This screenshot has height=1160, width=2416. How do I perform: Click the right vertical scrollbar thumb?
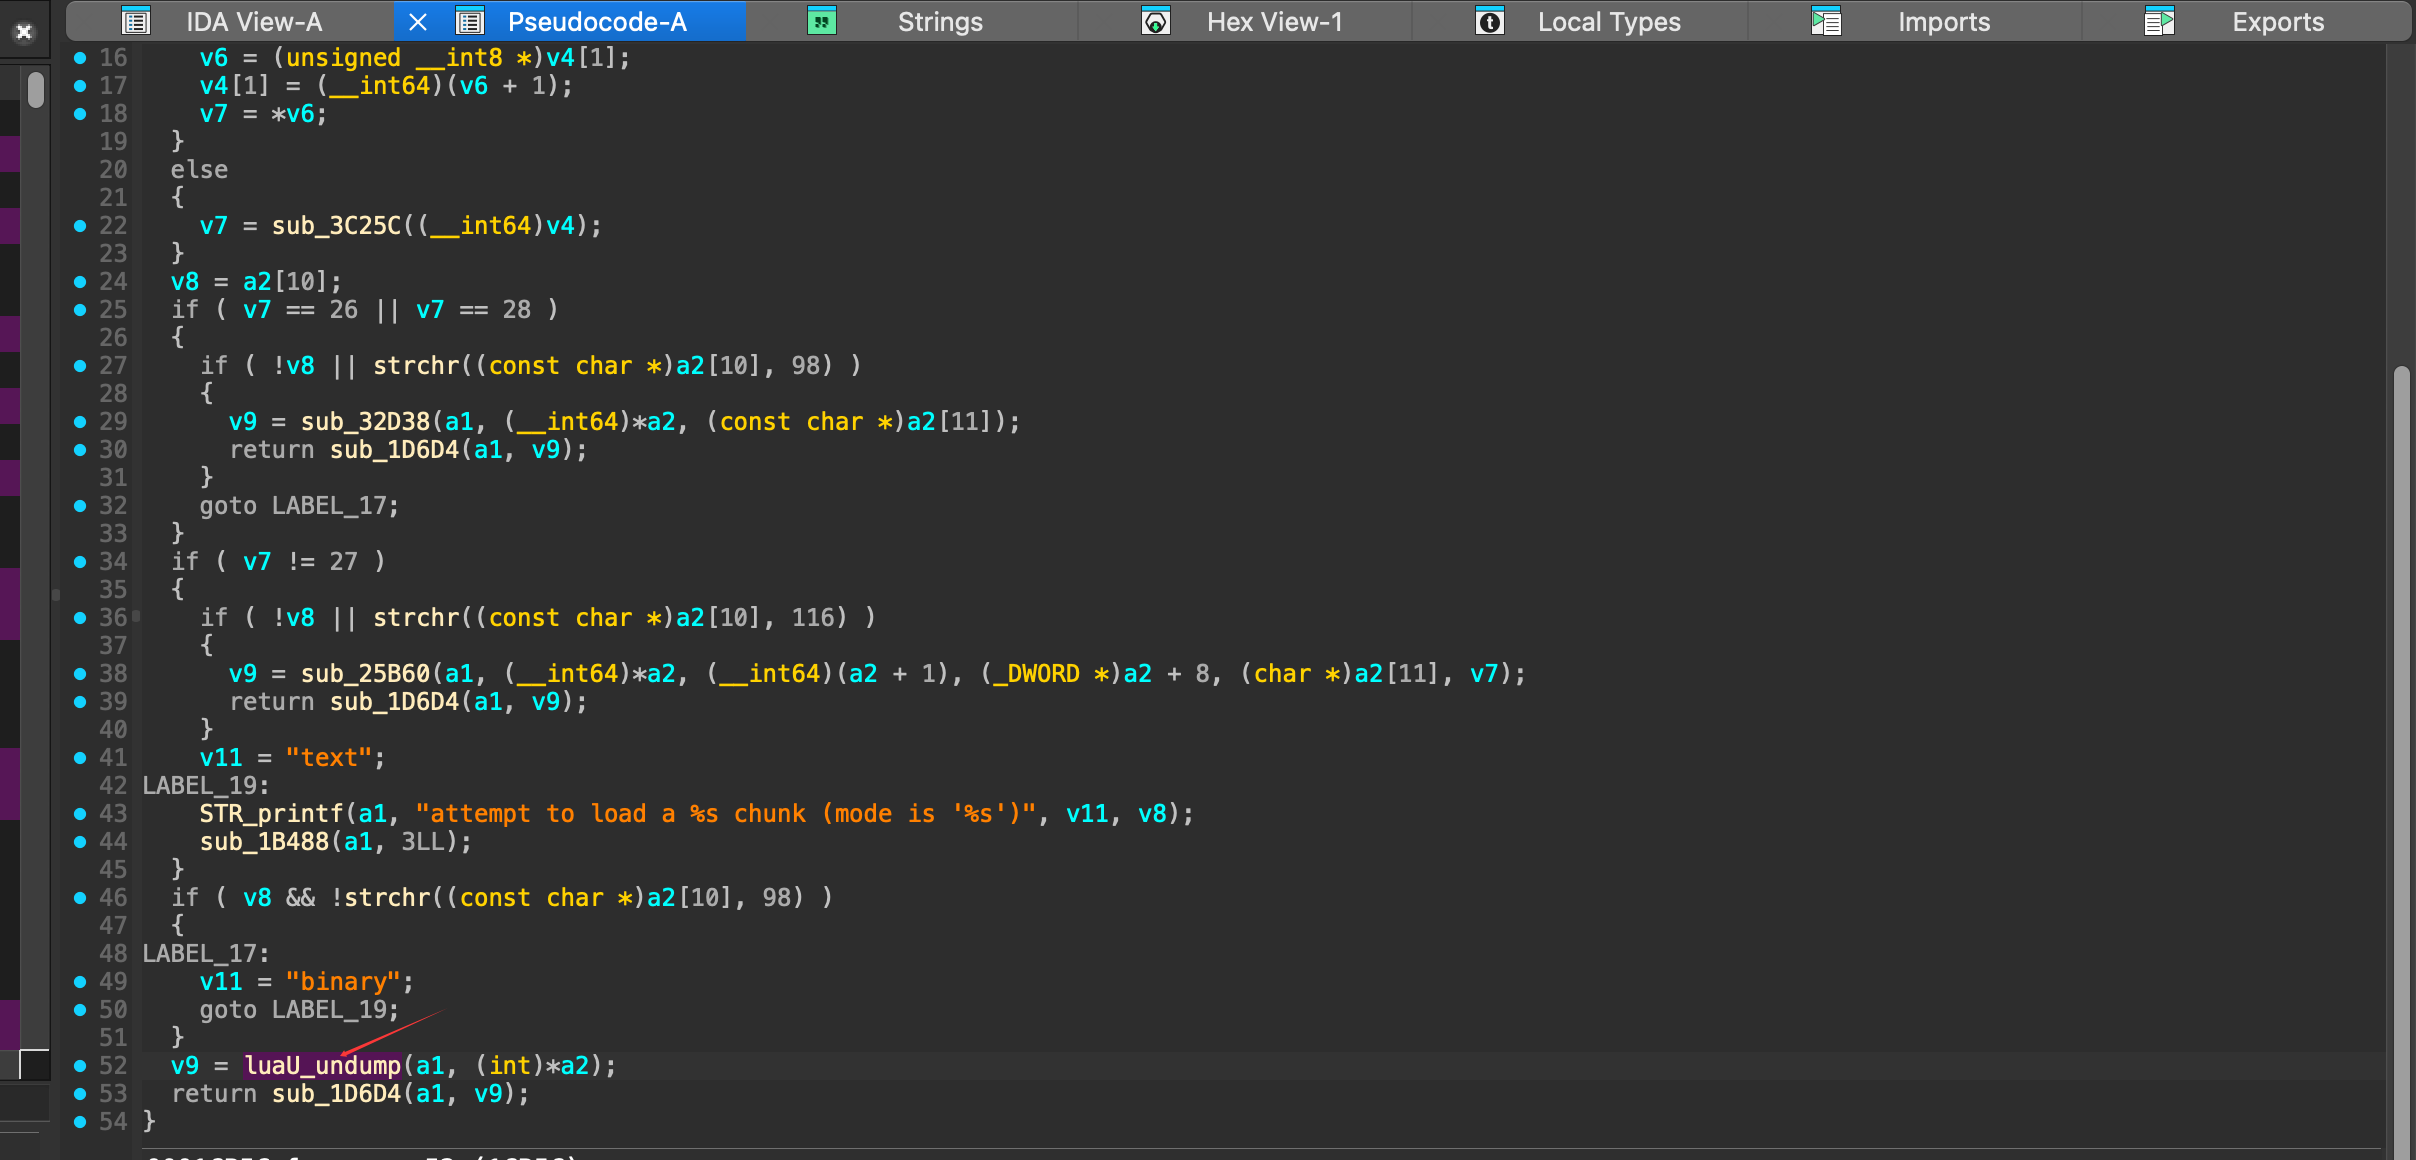click(2401, 760)
